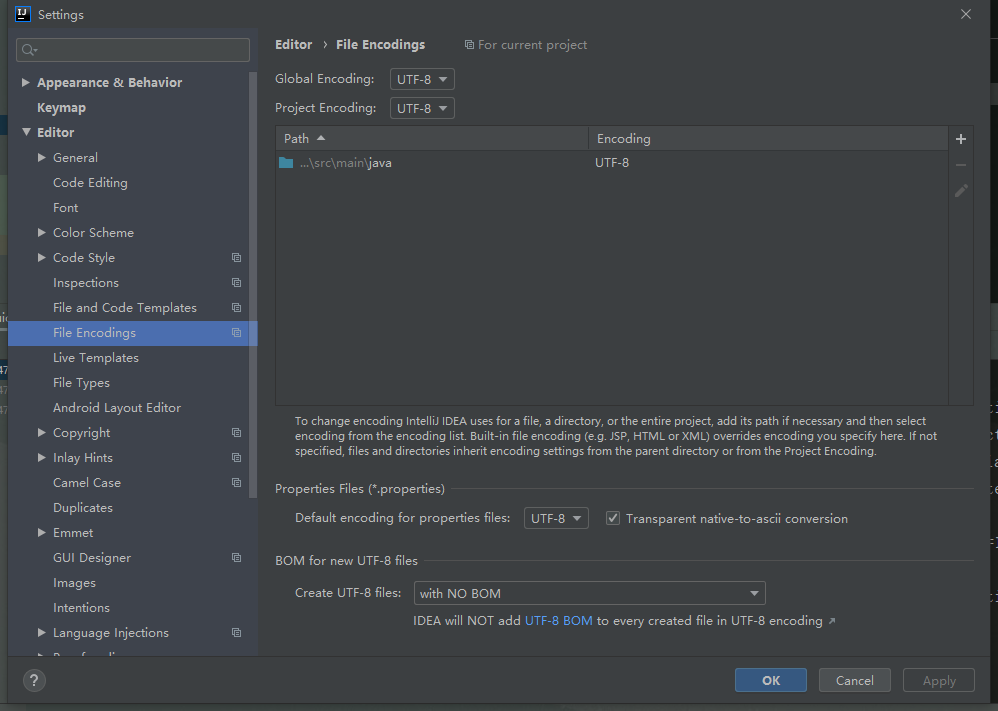Click the project-level icon next to Code Style
The image size is (998, 711).
tap(236, 258)
